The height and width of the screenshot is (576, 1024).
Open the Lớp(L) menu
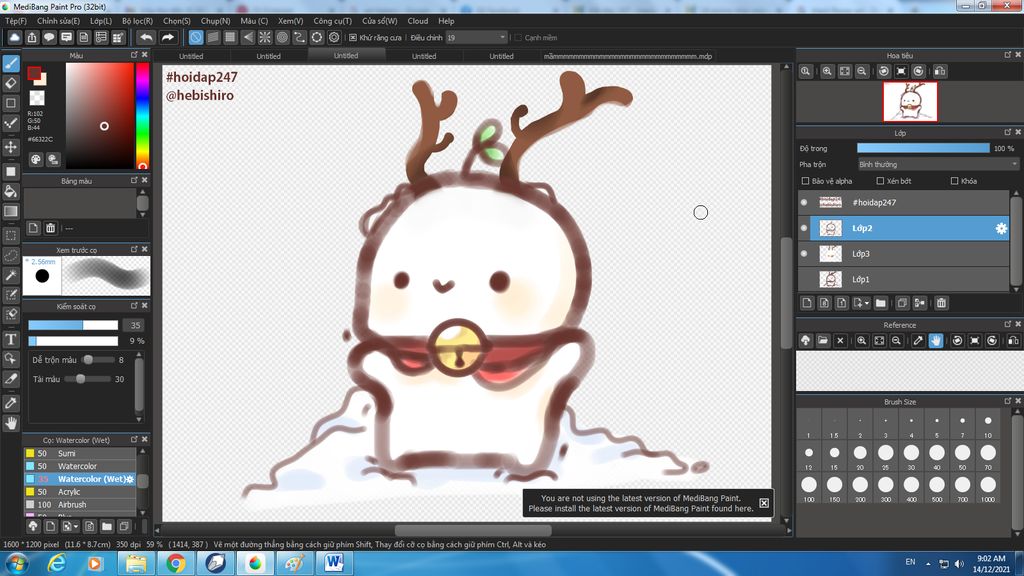101,21
